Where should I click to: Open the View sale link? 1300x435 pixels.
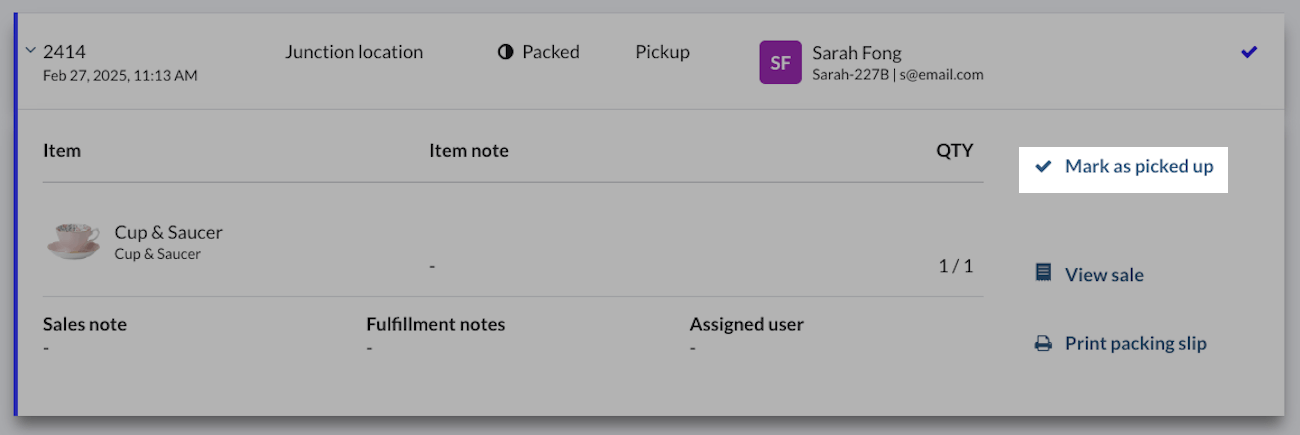point(1104,274)
